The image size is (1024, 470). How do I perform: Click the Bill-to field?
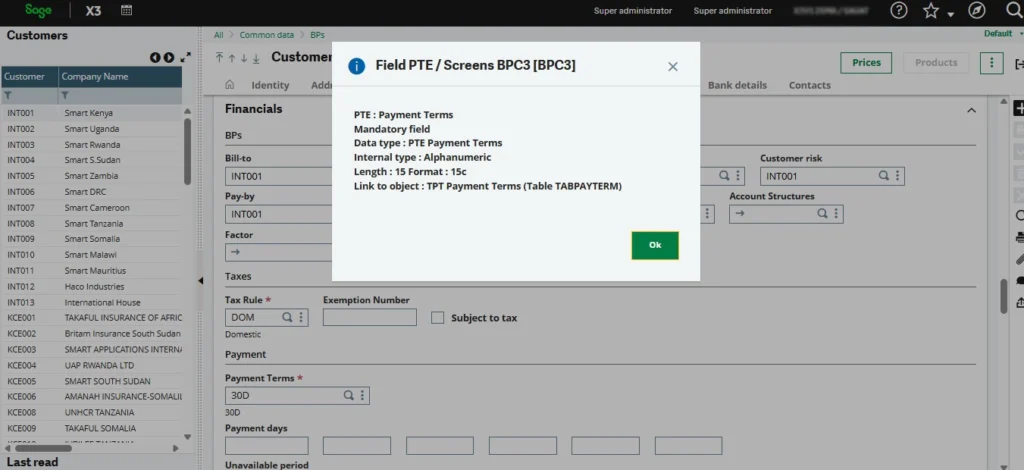point(279,176)
